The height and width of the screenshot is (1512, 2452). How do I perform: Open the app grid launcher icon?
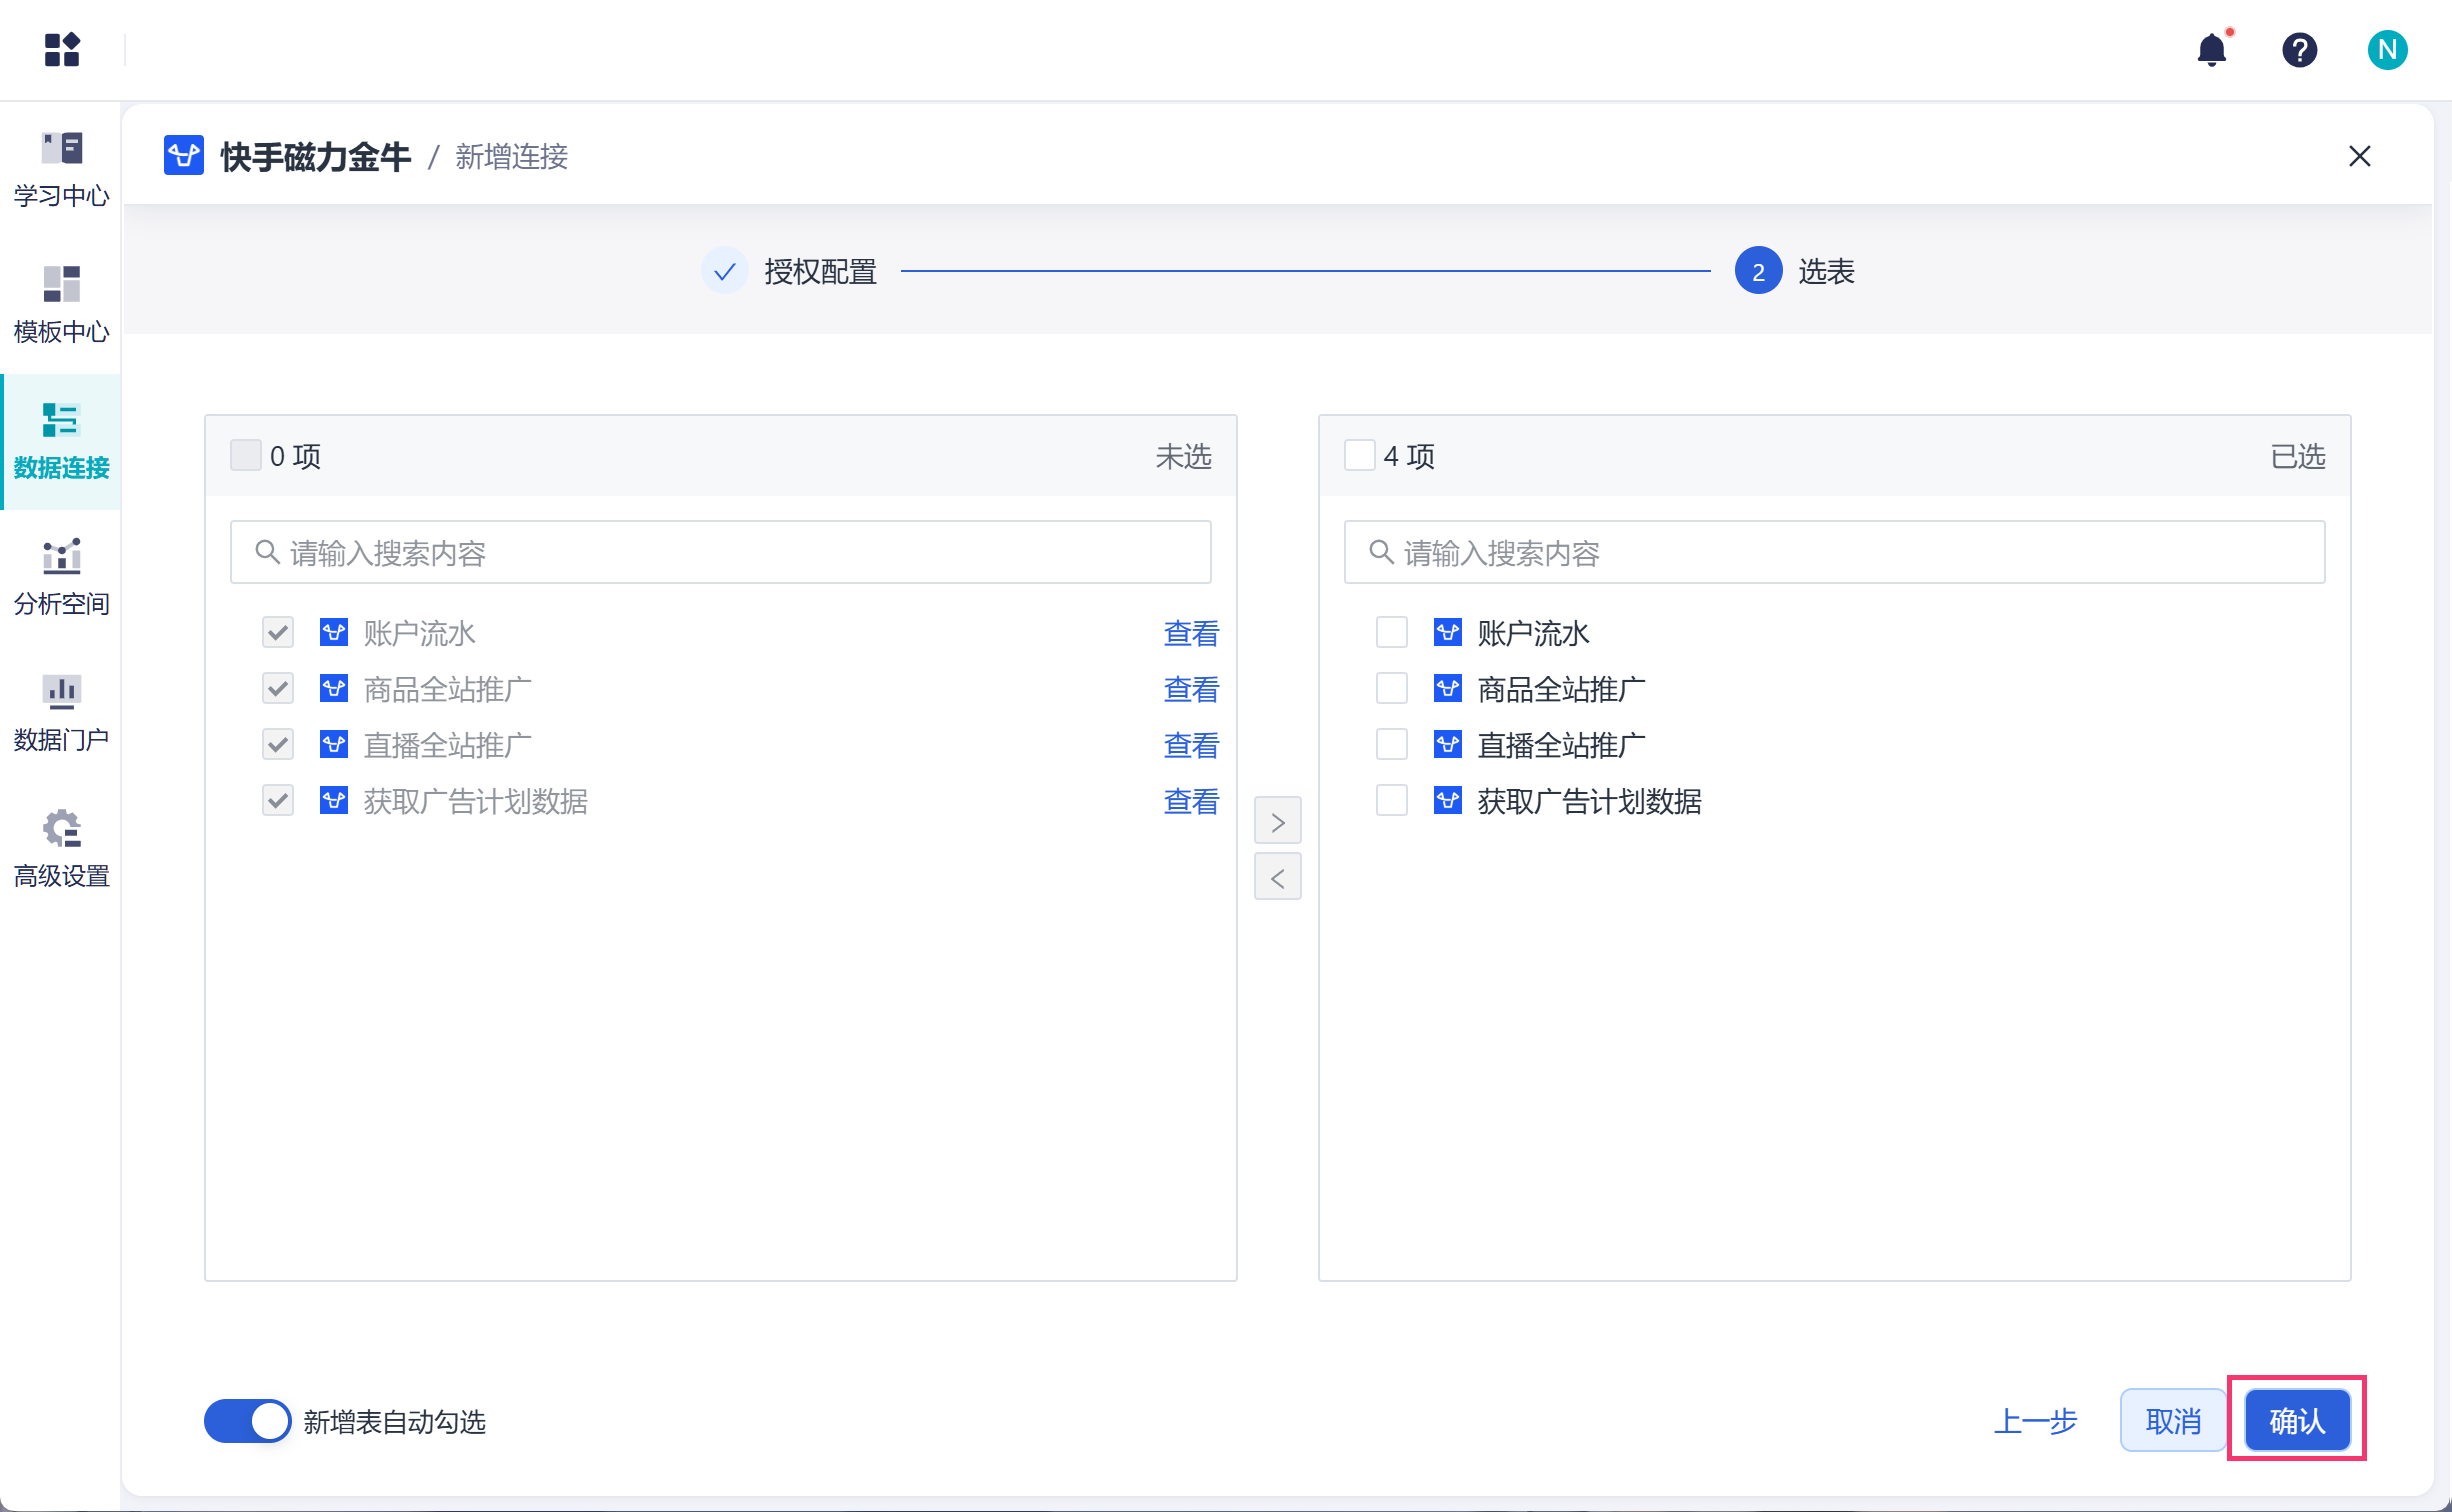62,49
